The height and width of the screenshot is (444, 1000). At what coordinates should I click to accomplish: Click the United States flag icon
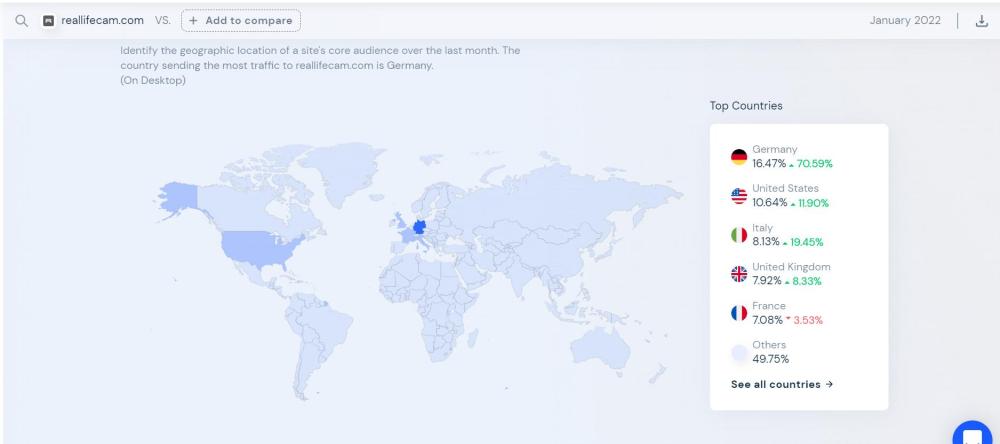739,196
